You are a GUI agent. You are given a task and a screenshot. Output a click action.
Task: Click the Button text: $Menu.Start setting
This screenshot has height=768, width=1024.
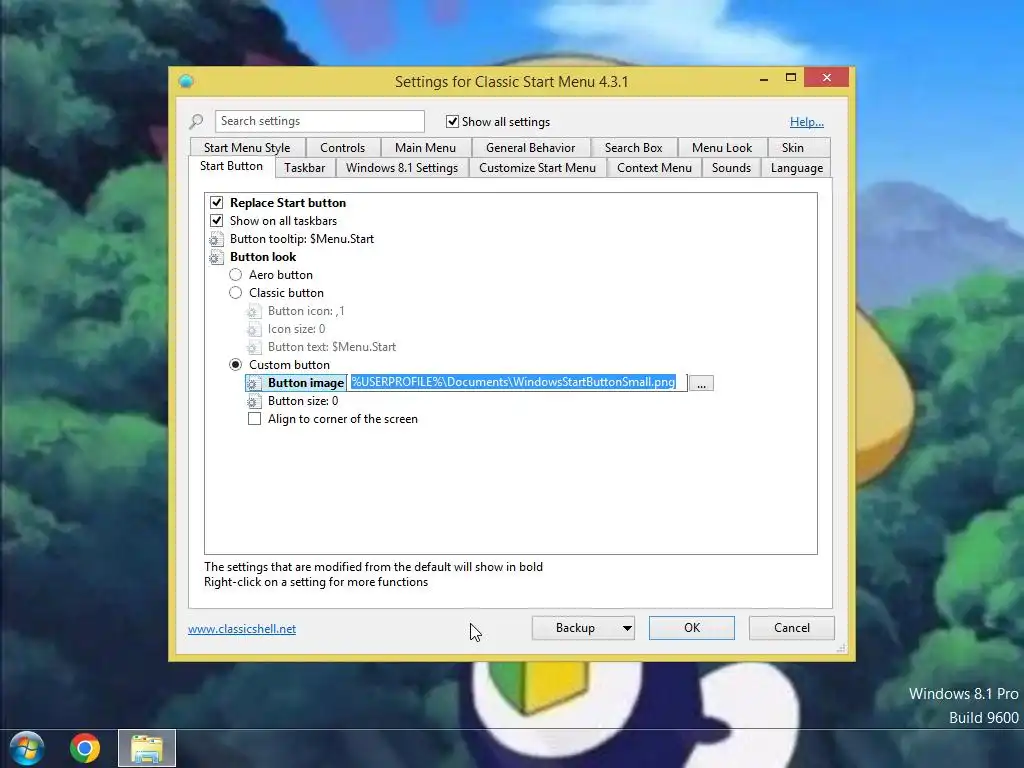click(x=332, y=347)
